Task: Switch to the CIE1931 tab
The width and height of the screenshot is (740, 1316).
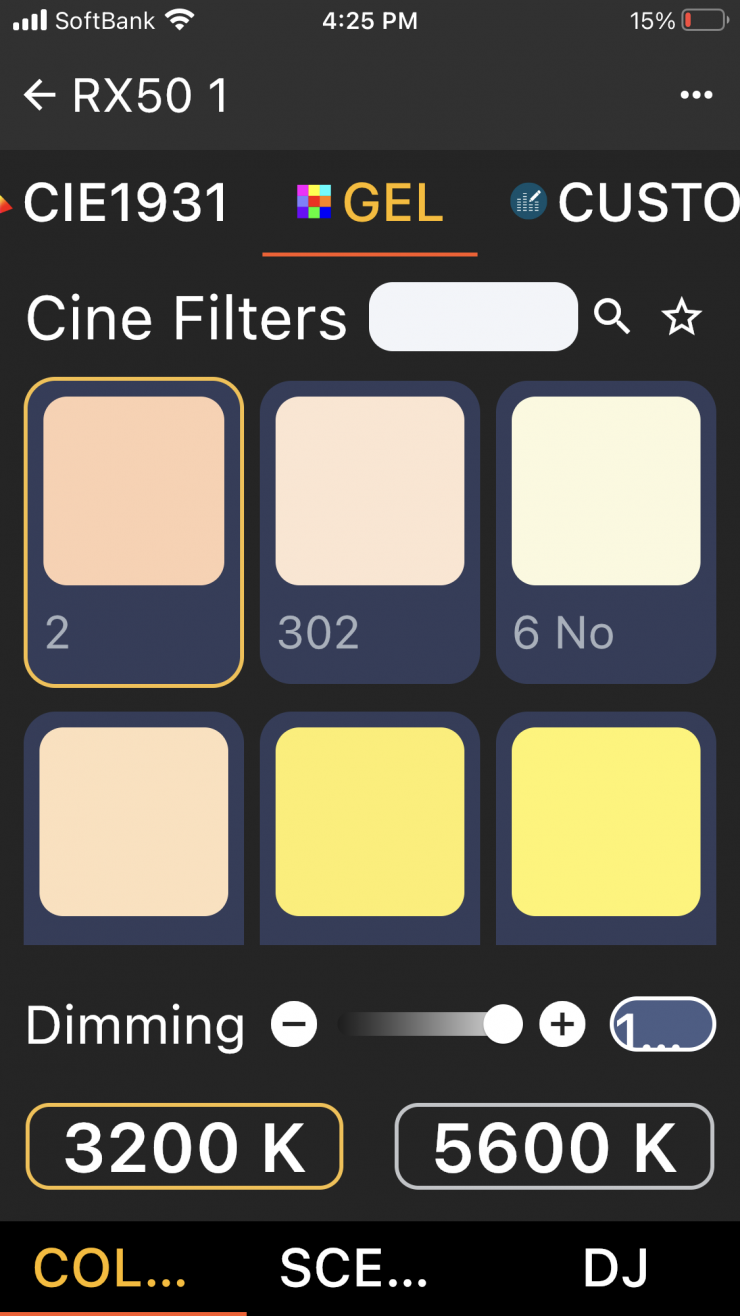Action: tap(125, 203)
